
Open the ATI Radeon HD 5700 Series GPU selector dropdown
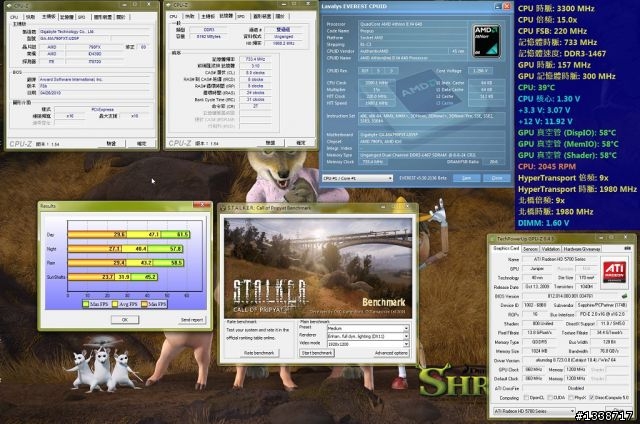[x=534, y=411]
